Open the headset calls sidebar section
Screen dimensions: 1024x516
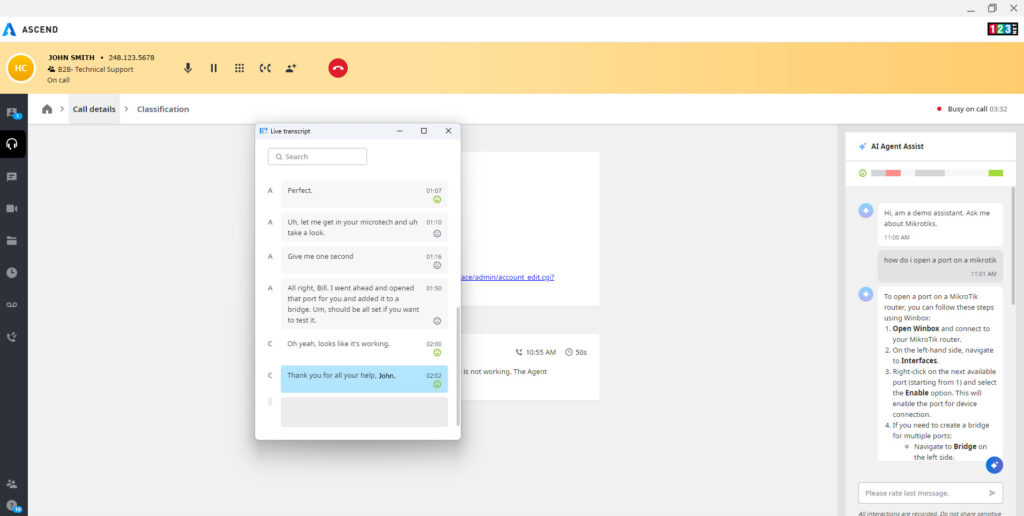point(13,144)
